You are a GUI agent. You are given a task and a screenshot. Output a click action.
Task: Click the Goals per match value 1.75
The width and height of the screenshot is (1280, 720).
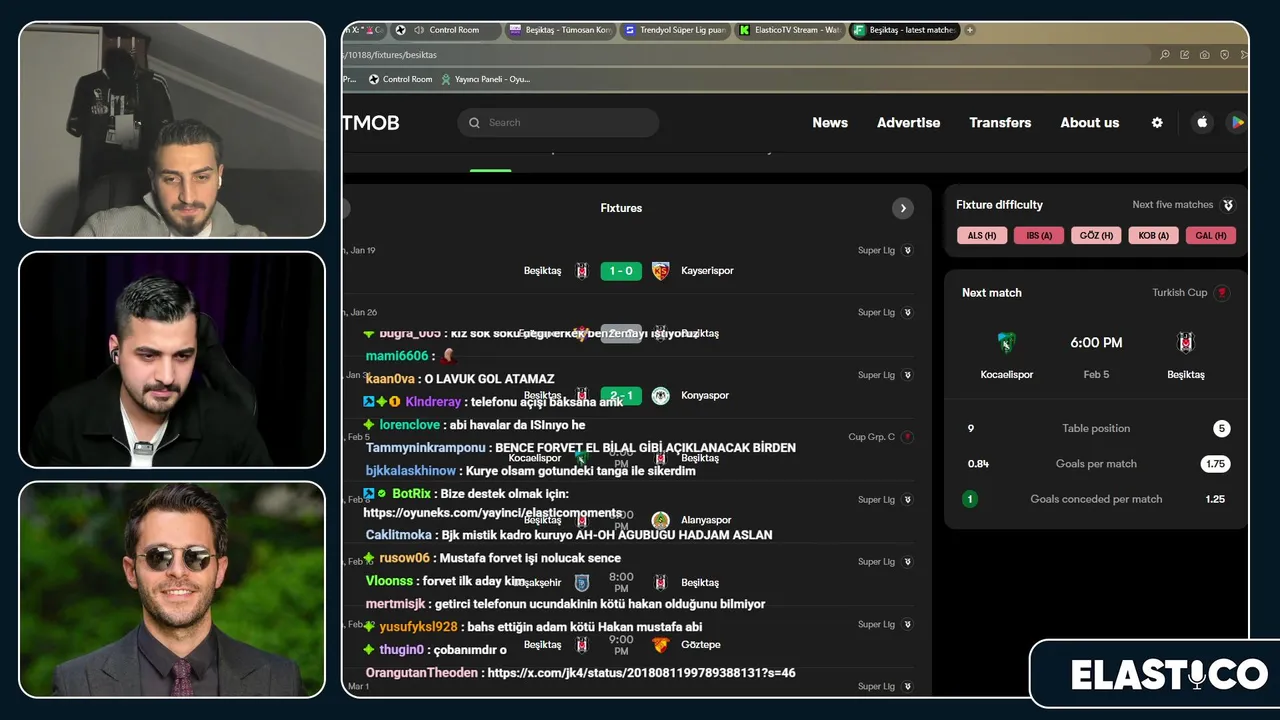point(1216,464)
